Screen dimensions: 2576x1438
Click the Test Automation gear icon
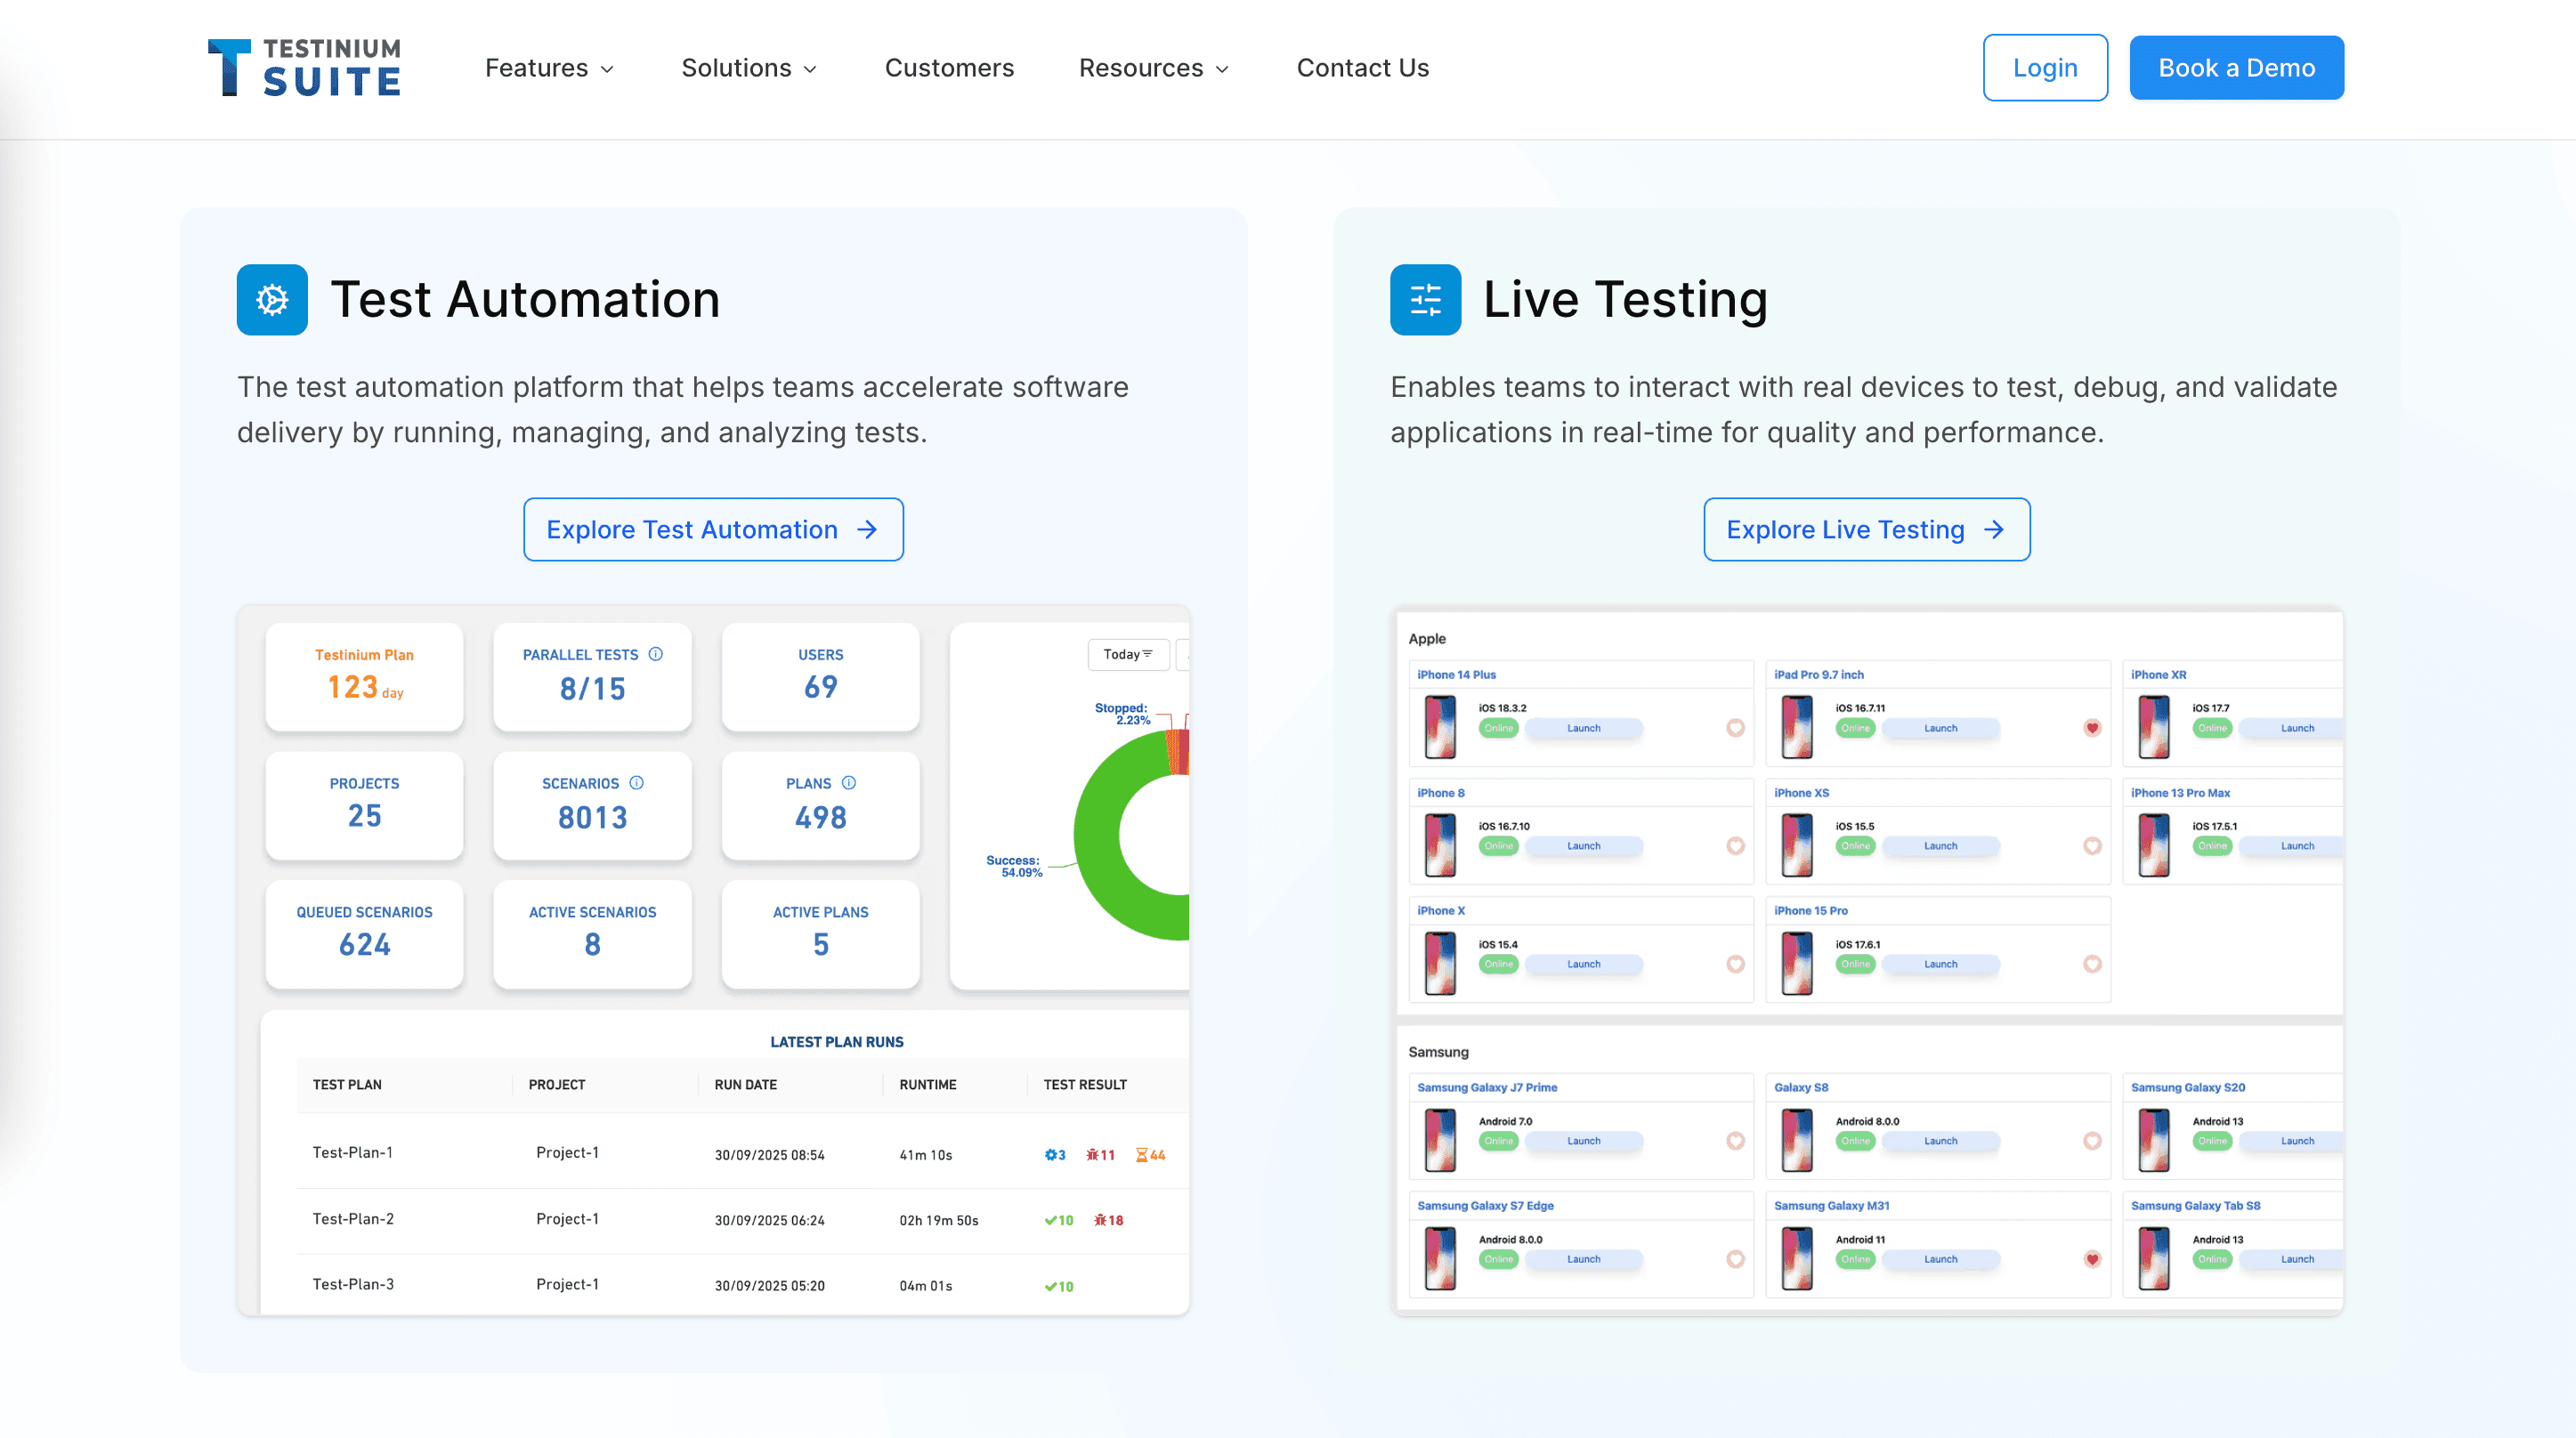[272, 299]
